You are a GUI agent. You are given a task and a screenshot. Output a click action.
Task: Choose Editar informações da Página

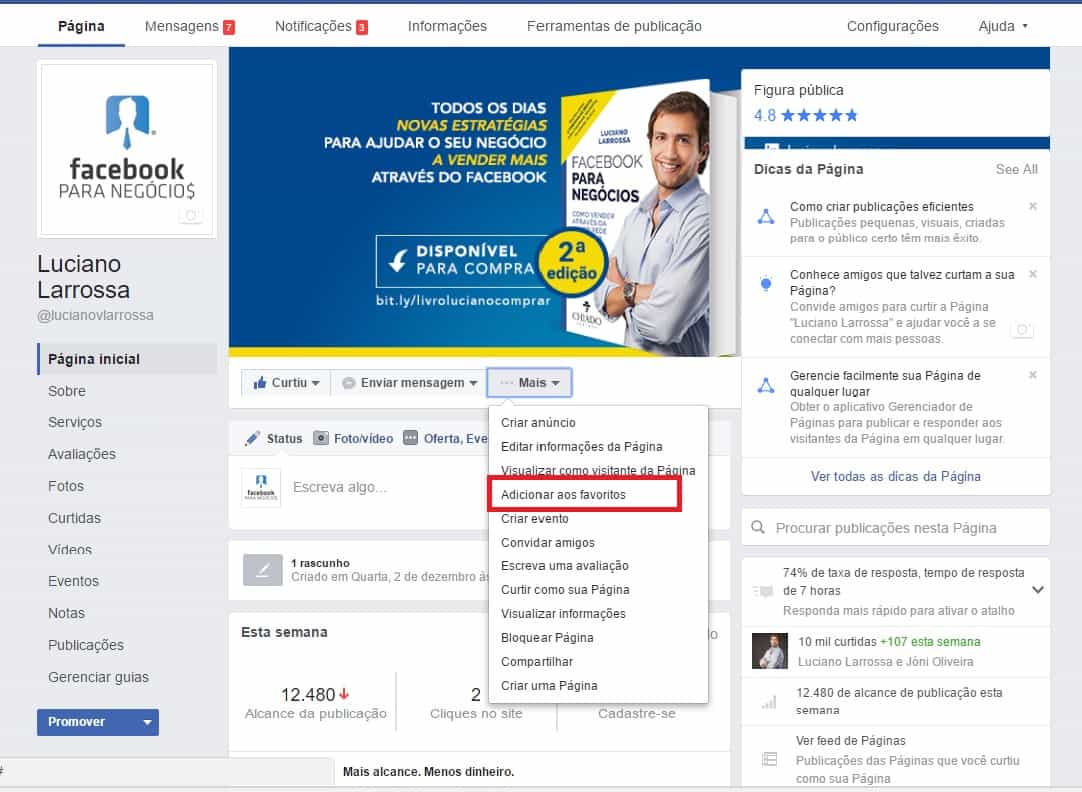click(x=581, y=447)
